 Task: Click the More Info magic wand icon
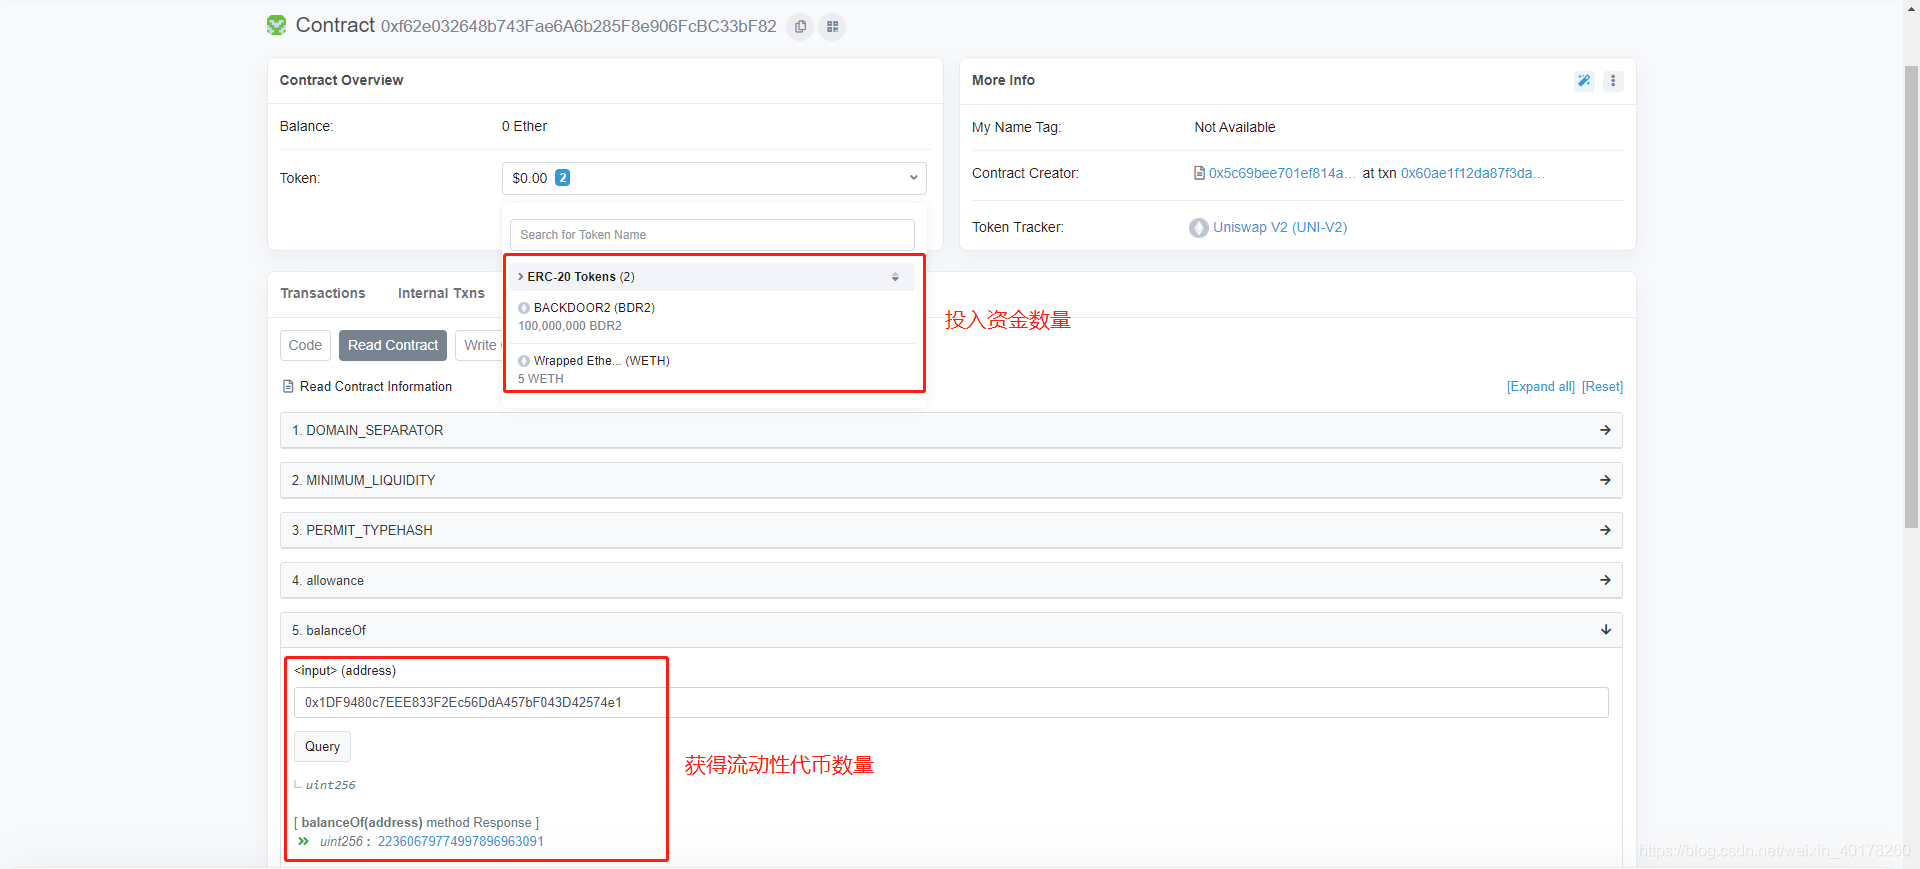[1584, 81]
